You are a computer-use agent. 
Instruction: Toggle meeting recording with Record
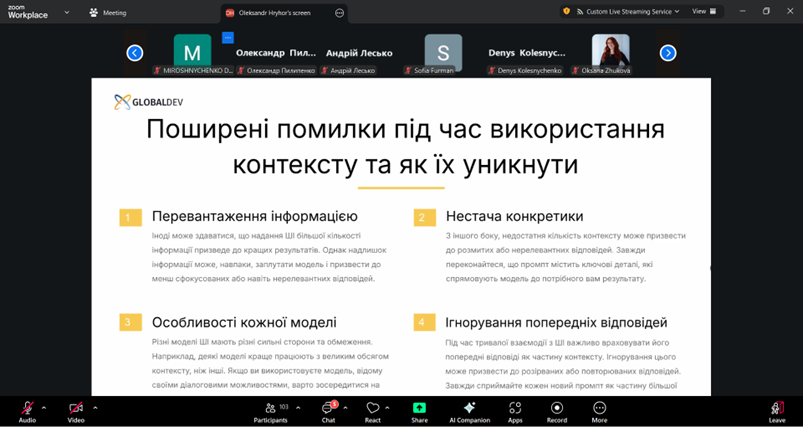point(556,408)
